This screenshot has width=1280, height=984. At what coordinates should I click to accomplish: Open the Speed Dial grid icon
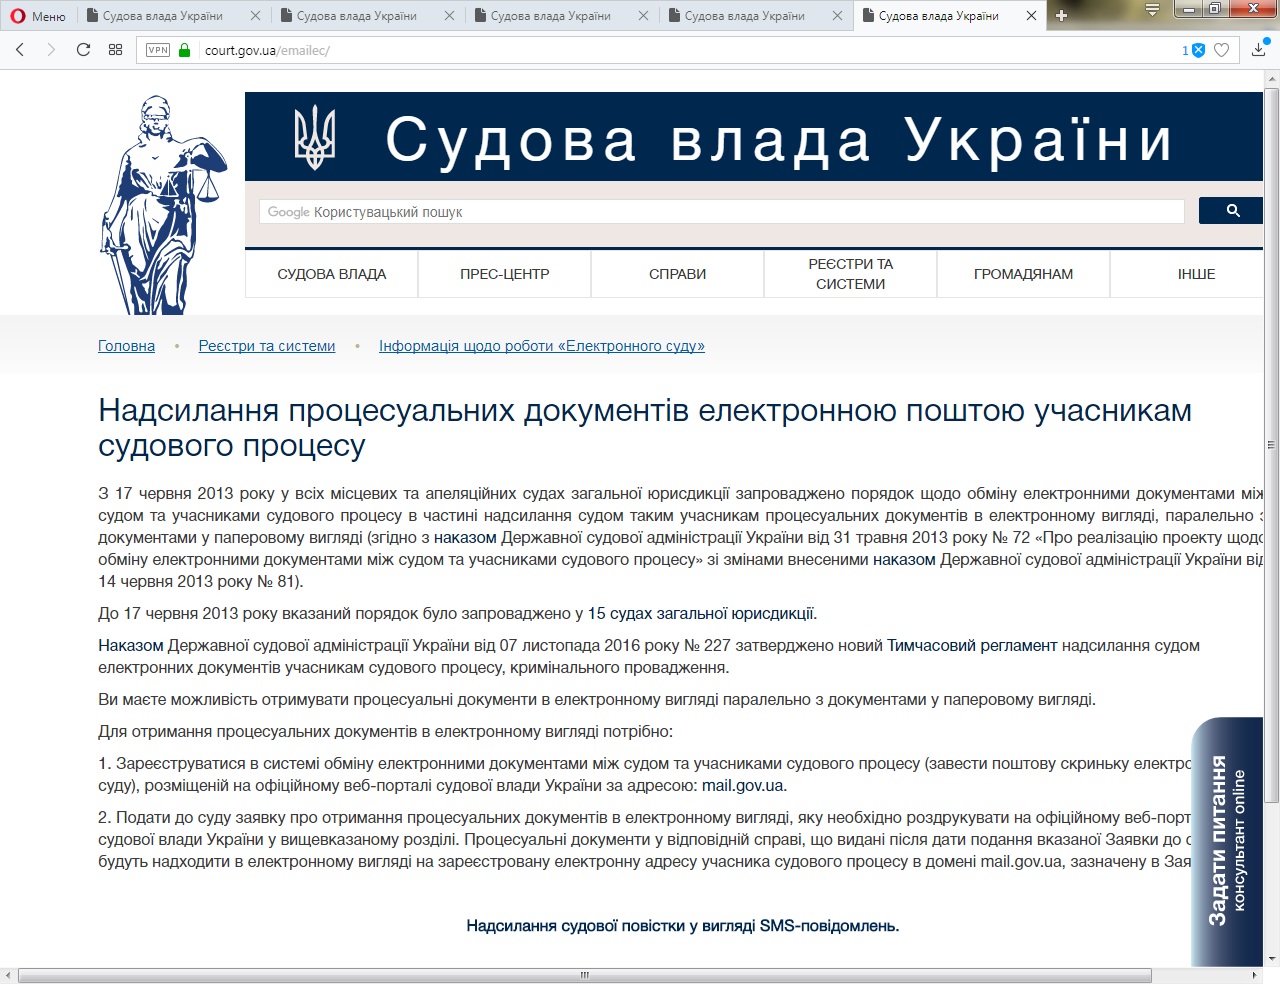pyautogui.click(x=116, y=50)
